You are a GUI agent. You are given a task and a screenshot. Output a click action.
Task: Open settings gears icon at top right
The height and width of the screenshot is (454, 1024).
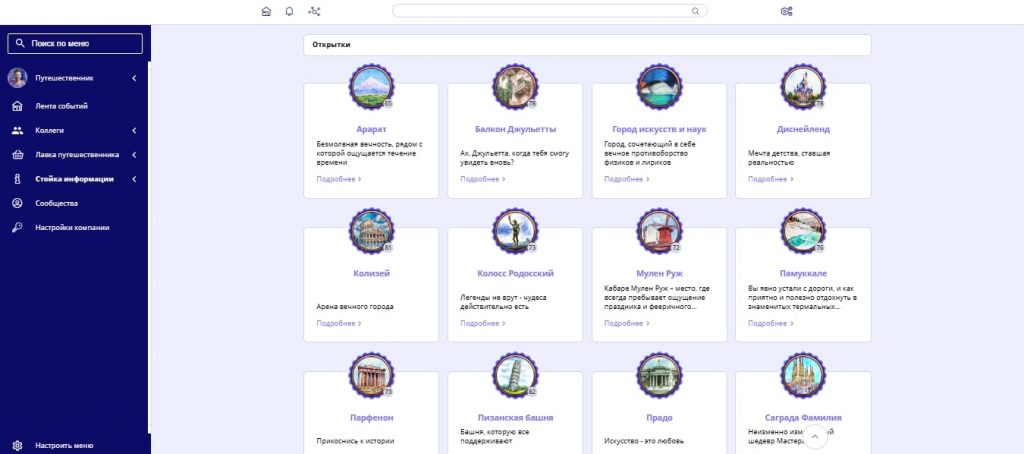785,12
